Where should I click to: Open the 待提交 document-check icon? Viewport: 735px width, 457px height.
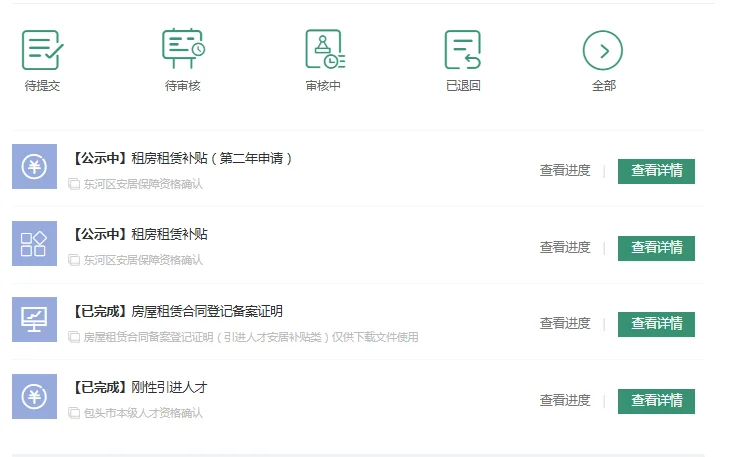43,50
